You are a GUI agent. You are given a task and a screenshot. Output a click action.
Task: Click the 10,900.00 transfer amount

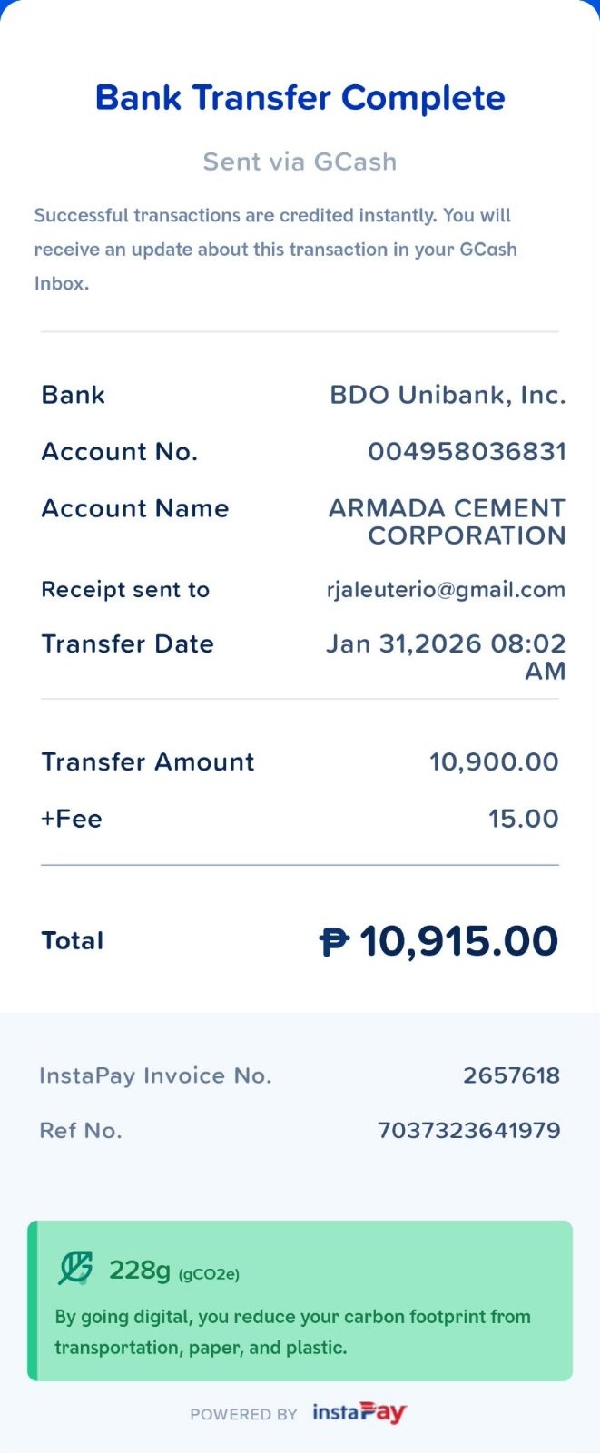click(493, 762)
